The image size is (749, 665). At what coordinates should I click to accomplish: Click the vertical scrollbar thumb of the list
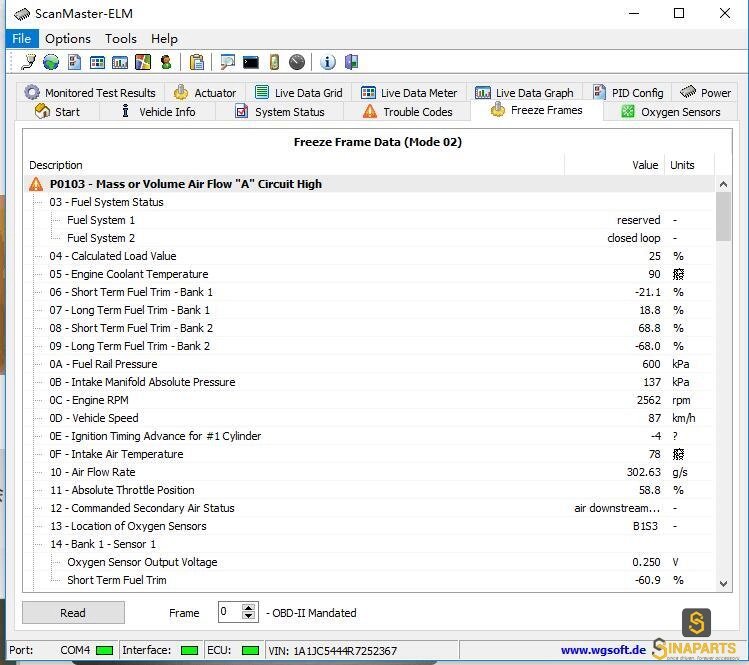[x=723, y=217]
